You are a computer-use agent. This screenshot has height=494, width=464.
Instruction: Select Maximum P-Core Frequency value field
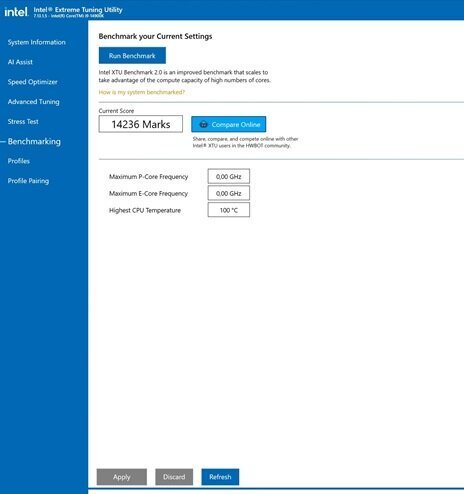tap(229, 176)
